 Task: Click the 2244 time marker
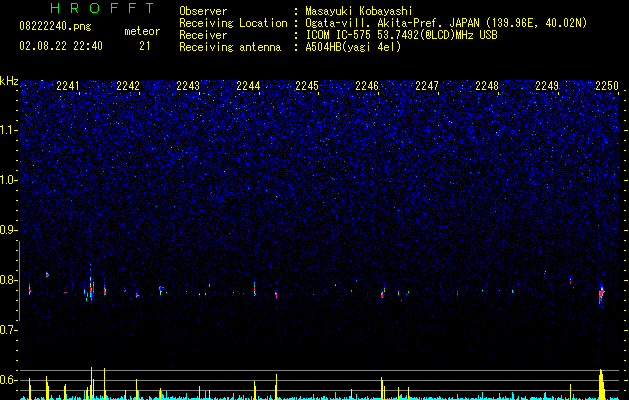(x=248, y=86)
